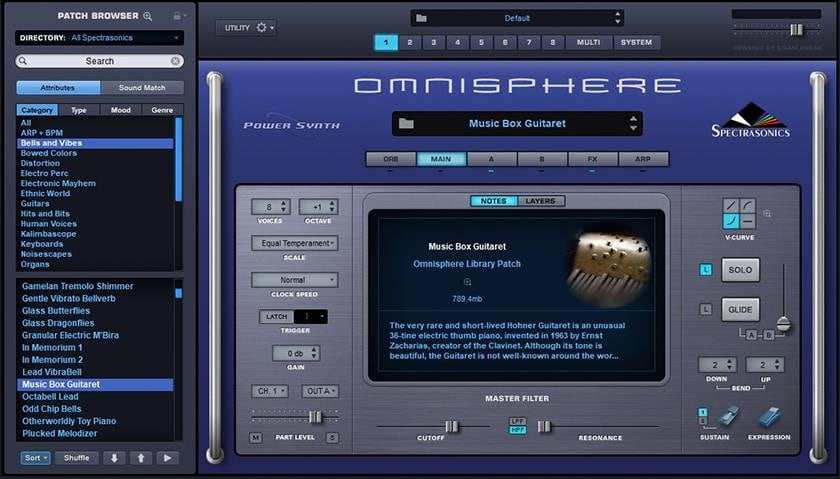
Task: Click the Guitaret patch image
Action: (609, 267)
